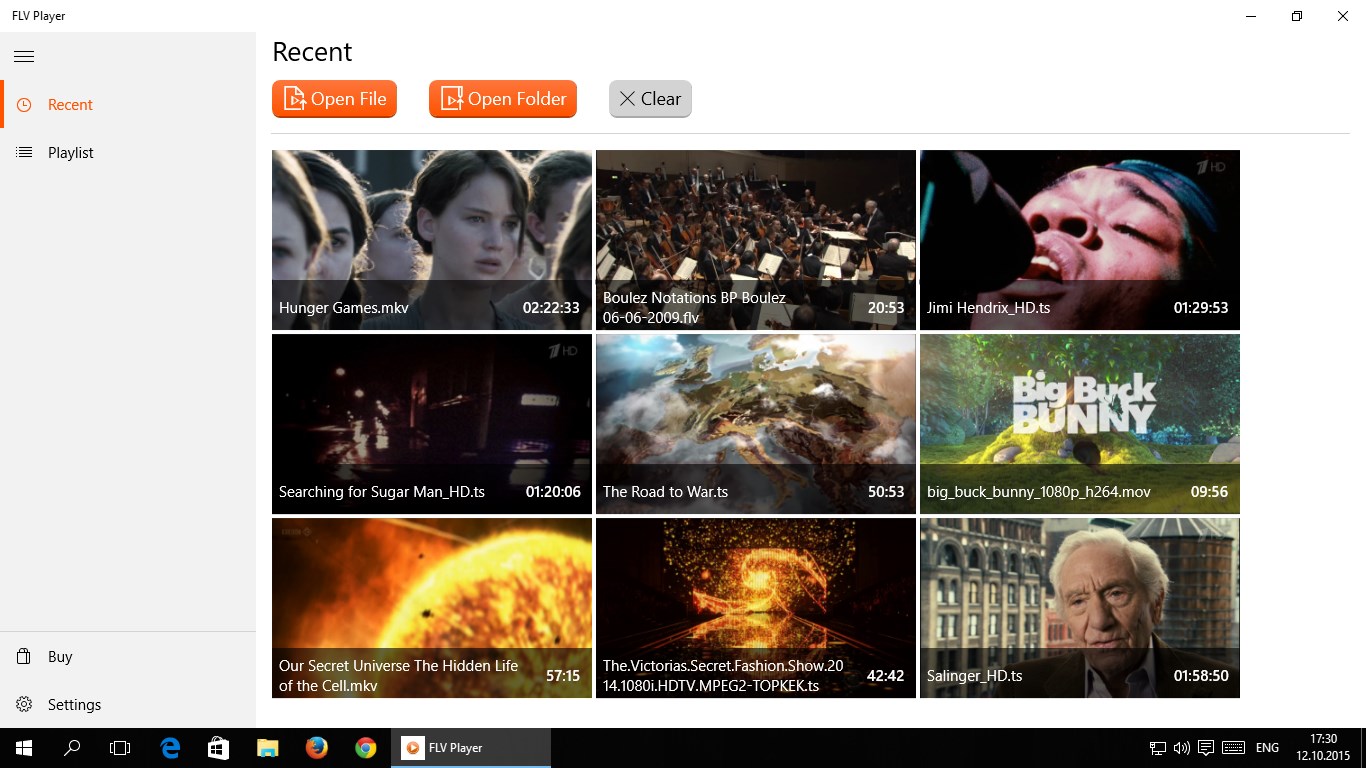The height and width of the screenshot is (768, 1366).
Task: Click the ENG language indicator
Action: point(1266,747)
